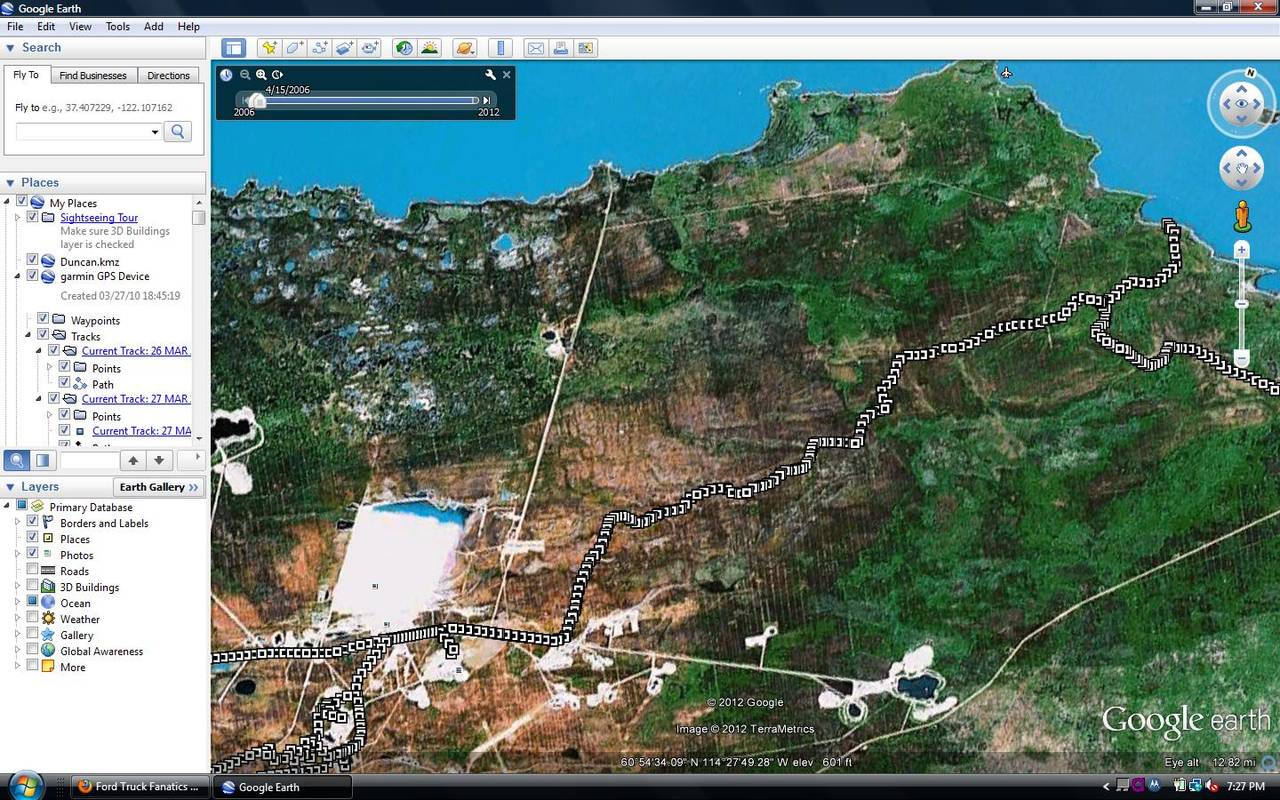
Task: Show the ruler tool
Action: coord(501,47)
